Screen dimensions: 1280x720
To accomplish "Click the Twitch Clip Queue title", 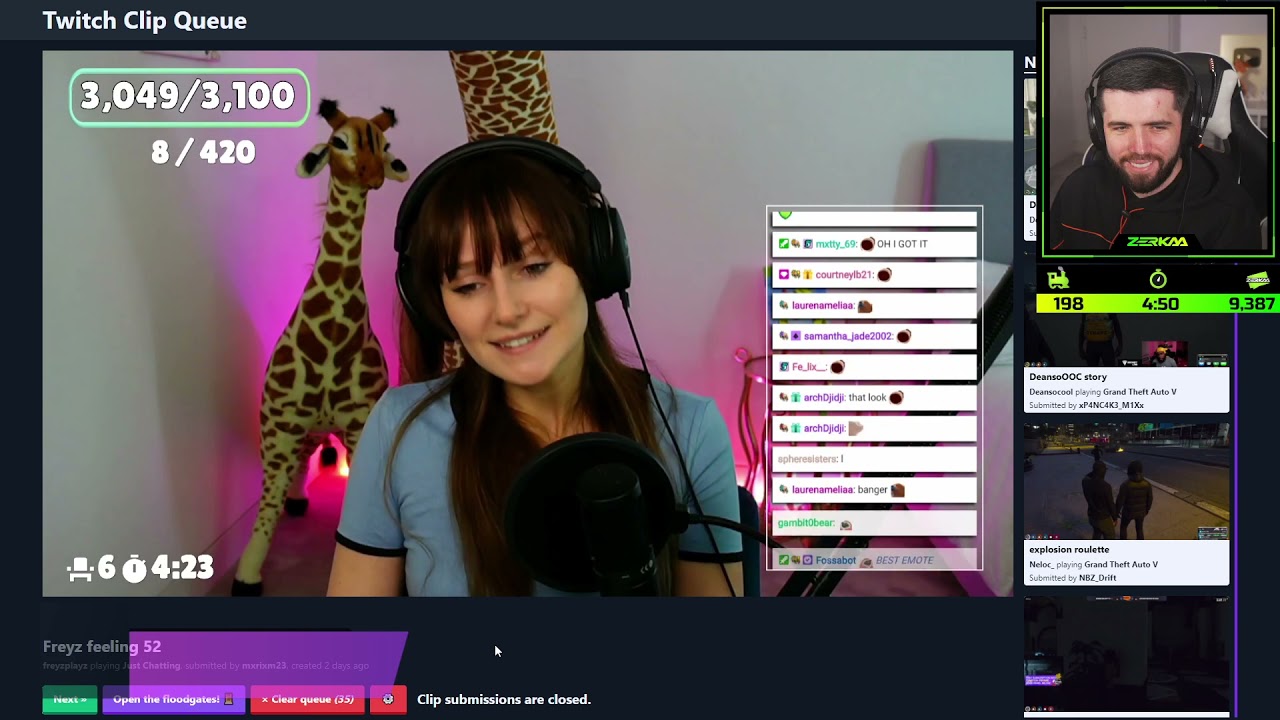I will 145,20.
